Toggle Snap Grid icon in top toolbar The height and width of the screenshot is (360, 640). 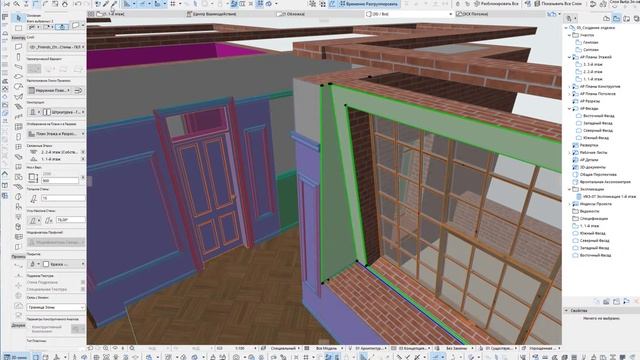(173, 4)
